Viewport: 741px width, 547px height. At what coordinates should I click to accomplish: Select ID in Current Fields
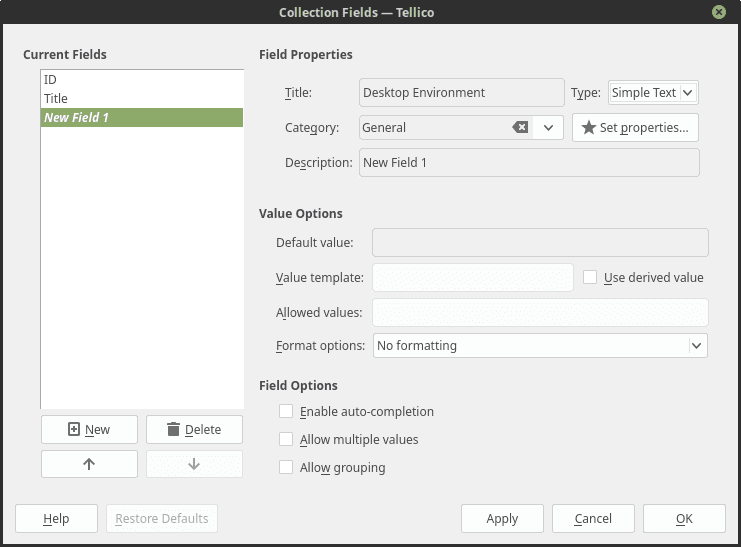pos(142,79)
